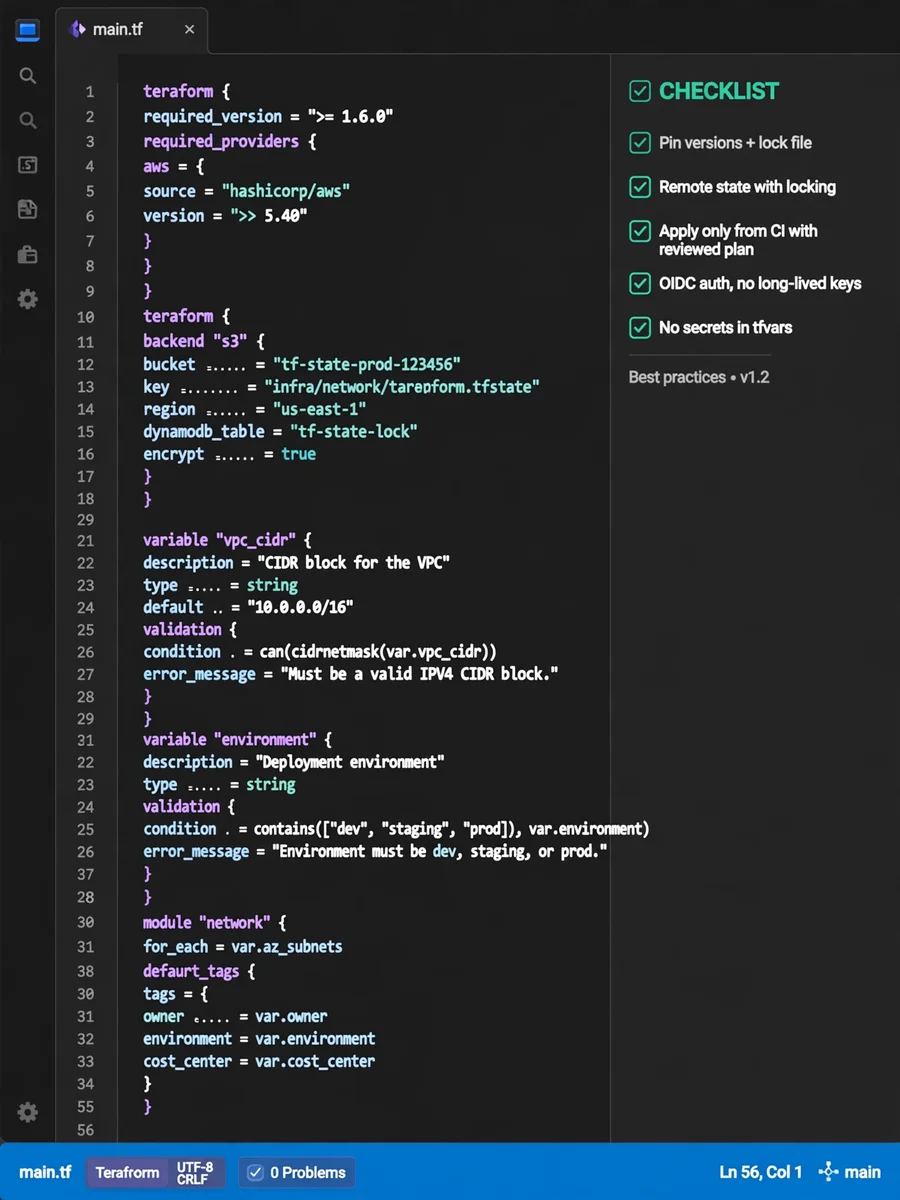The image size is (900, 1200).
Task: Click the 'encrypt' line with value true
Action: (229, 453)
